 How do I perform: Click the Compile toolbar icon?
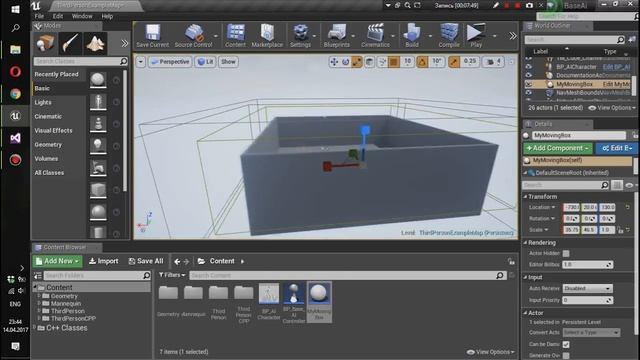click(449, 36)
